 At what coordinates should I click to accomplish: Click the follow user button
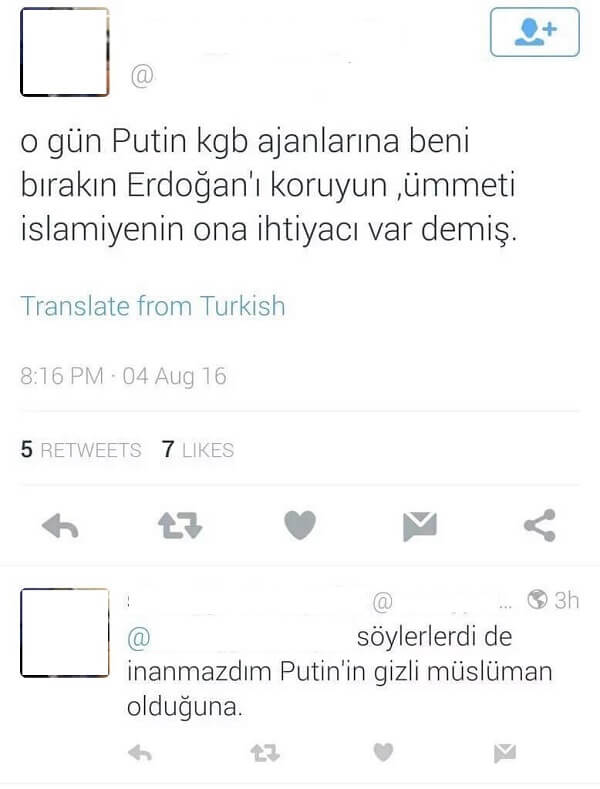[x=535, y=32]
